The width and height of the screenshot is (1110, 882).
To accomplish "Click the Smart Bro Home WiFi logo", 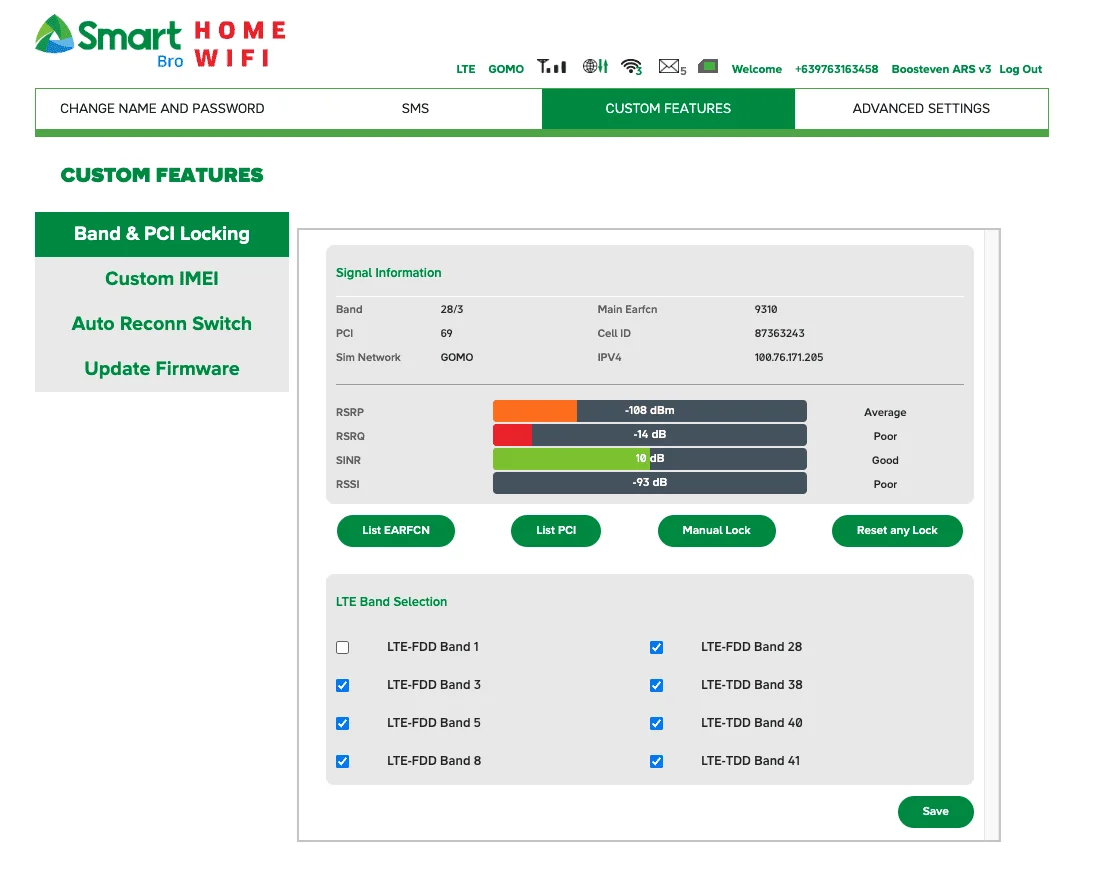I will click(161, 42).
